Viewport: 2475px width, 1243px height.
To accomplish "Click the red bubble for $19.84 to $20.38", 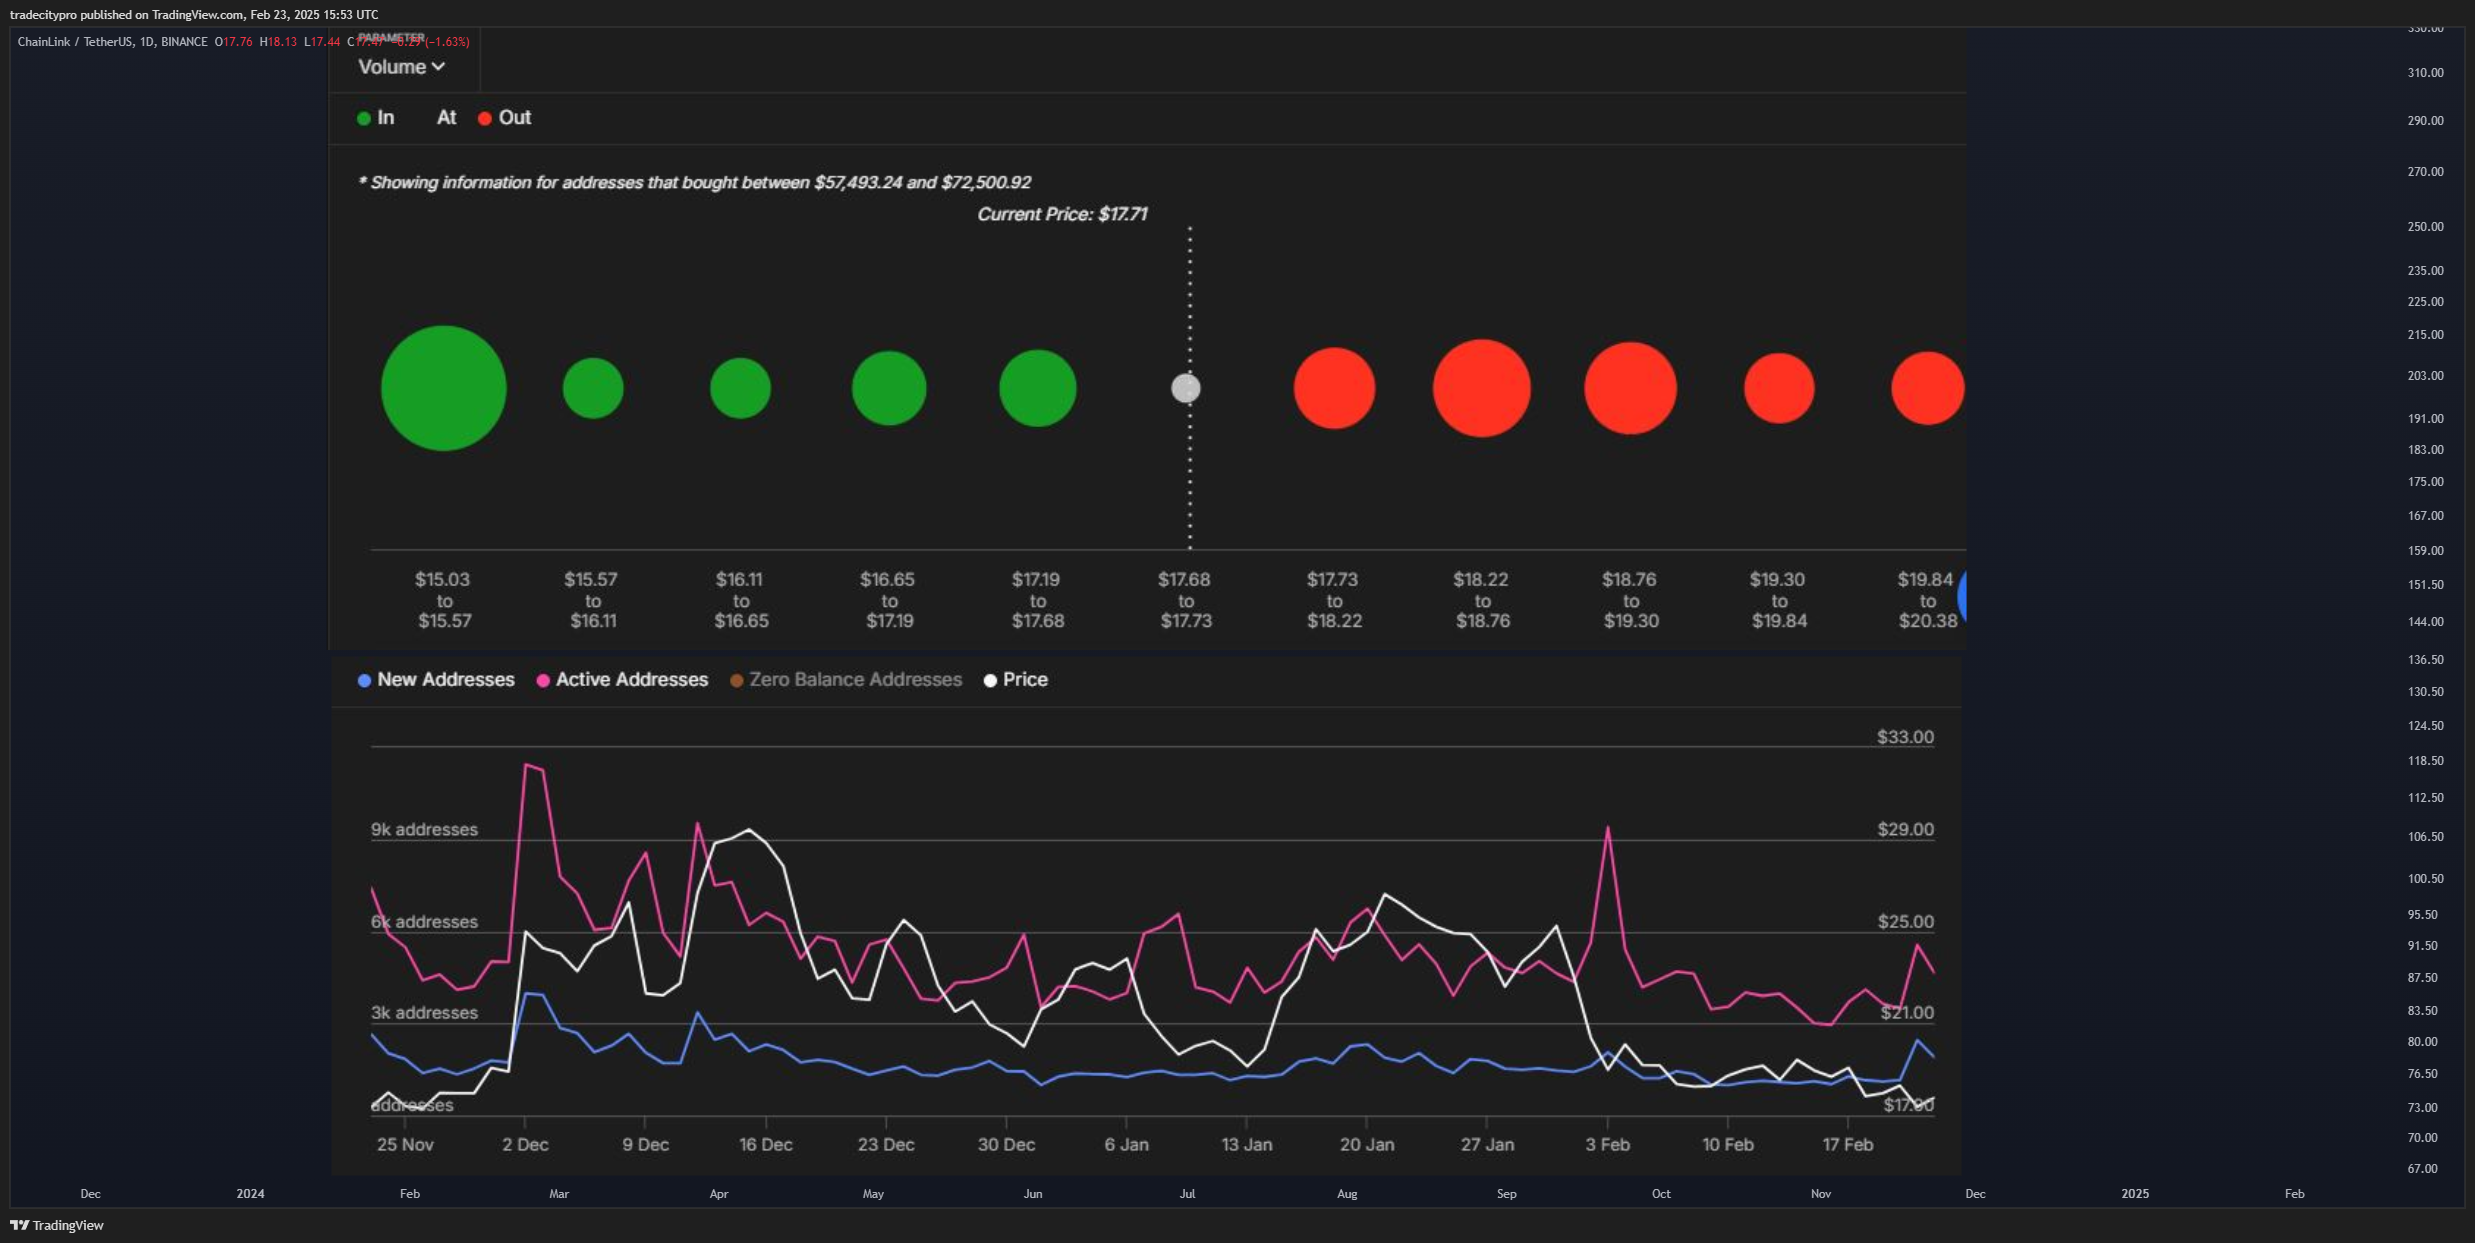I will [x=1928, y=388].
